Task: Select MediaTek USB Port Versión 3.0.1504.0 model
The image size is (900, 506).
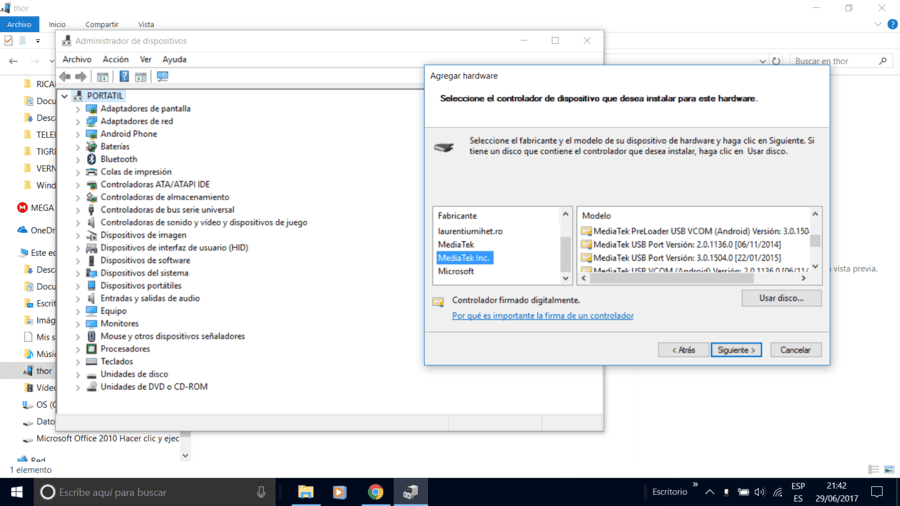Action: click(681, 258)
